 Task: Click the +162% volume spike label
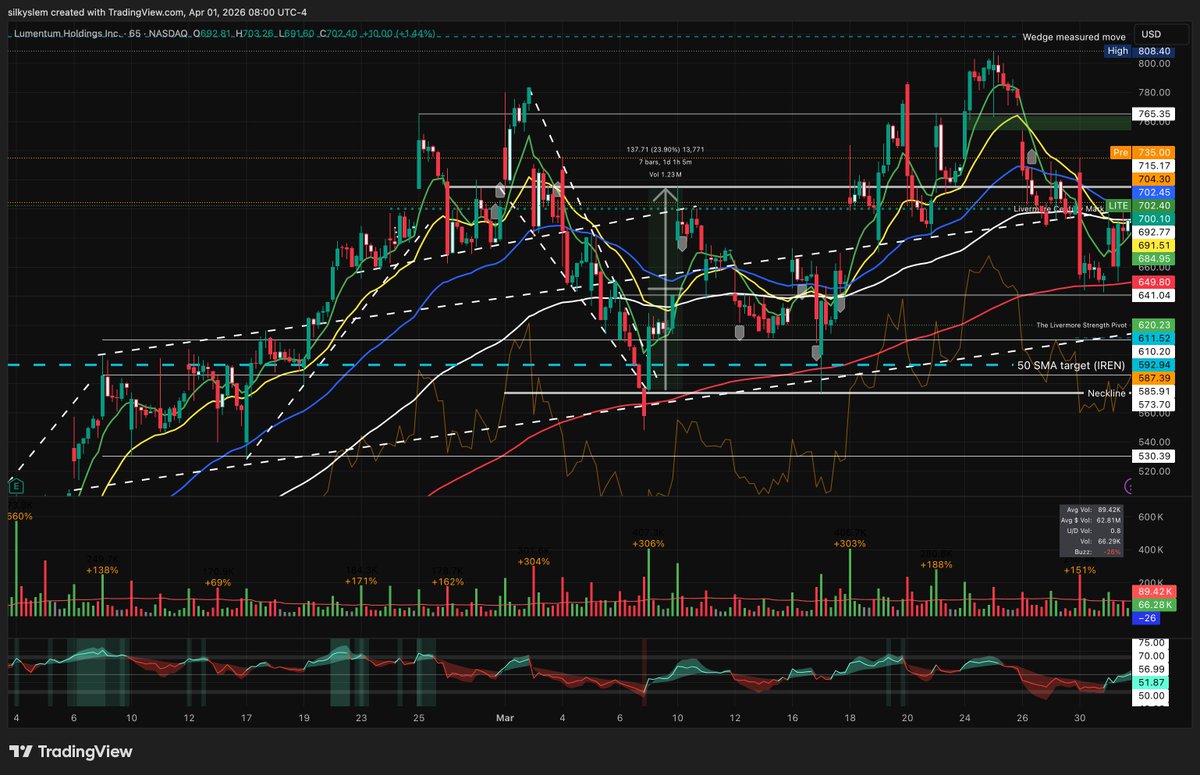(447, 581)
